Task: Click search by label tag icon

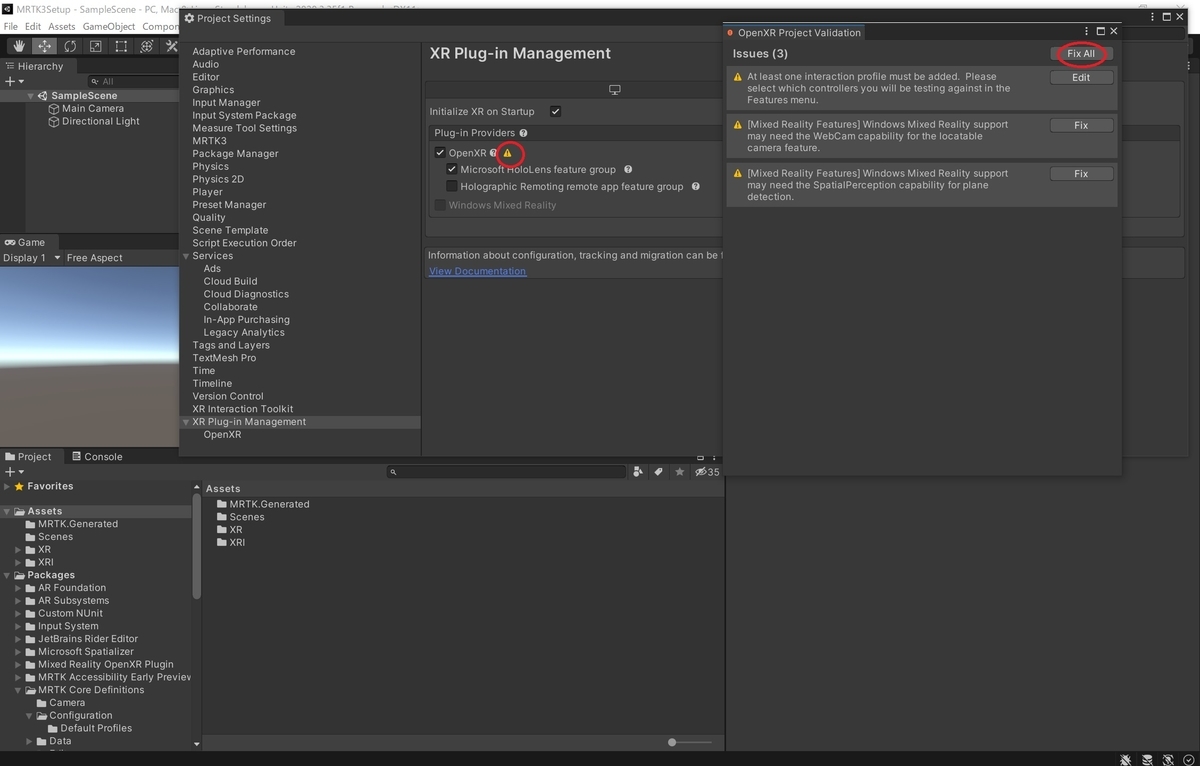Action: [x=659, y=472]
